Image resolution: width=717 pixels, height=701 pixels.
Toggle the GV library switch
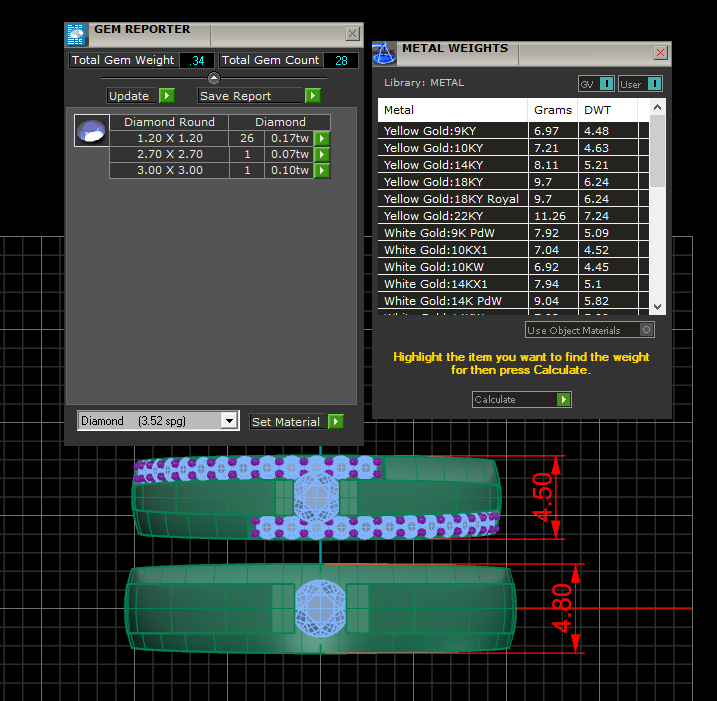tap(606, 84)
